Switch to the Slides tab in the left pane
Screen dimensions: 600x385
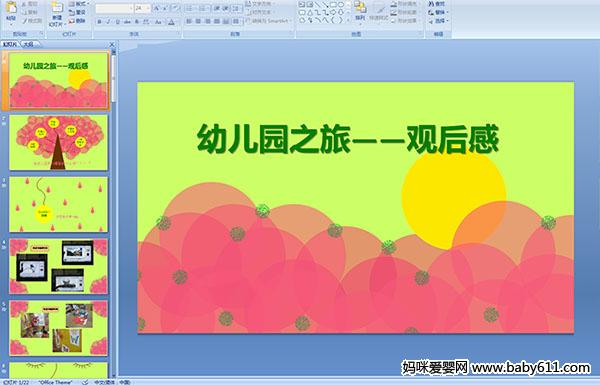[10, 44]
